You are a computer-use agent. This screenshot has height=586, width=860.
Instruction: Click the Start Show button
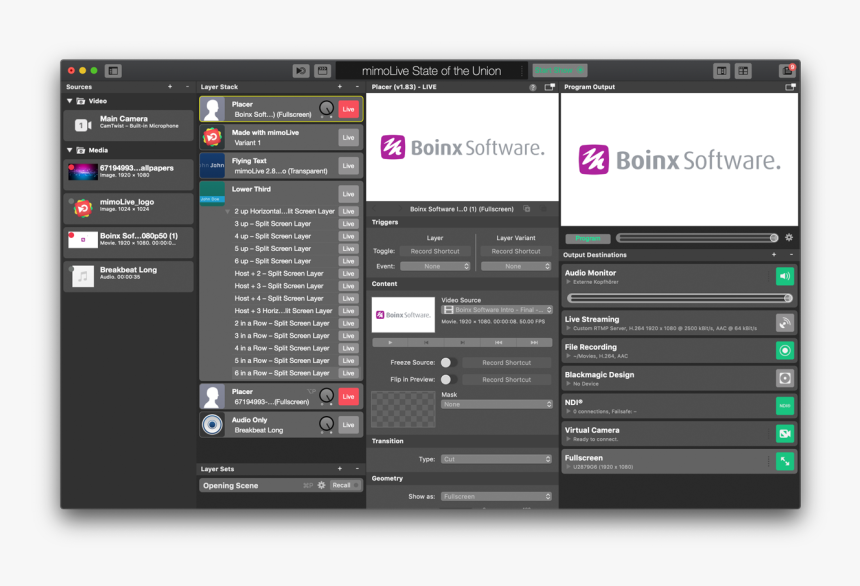[559, 70]
